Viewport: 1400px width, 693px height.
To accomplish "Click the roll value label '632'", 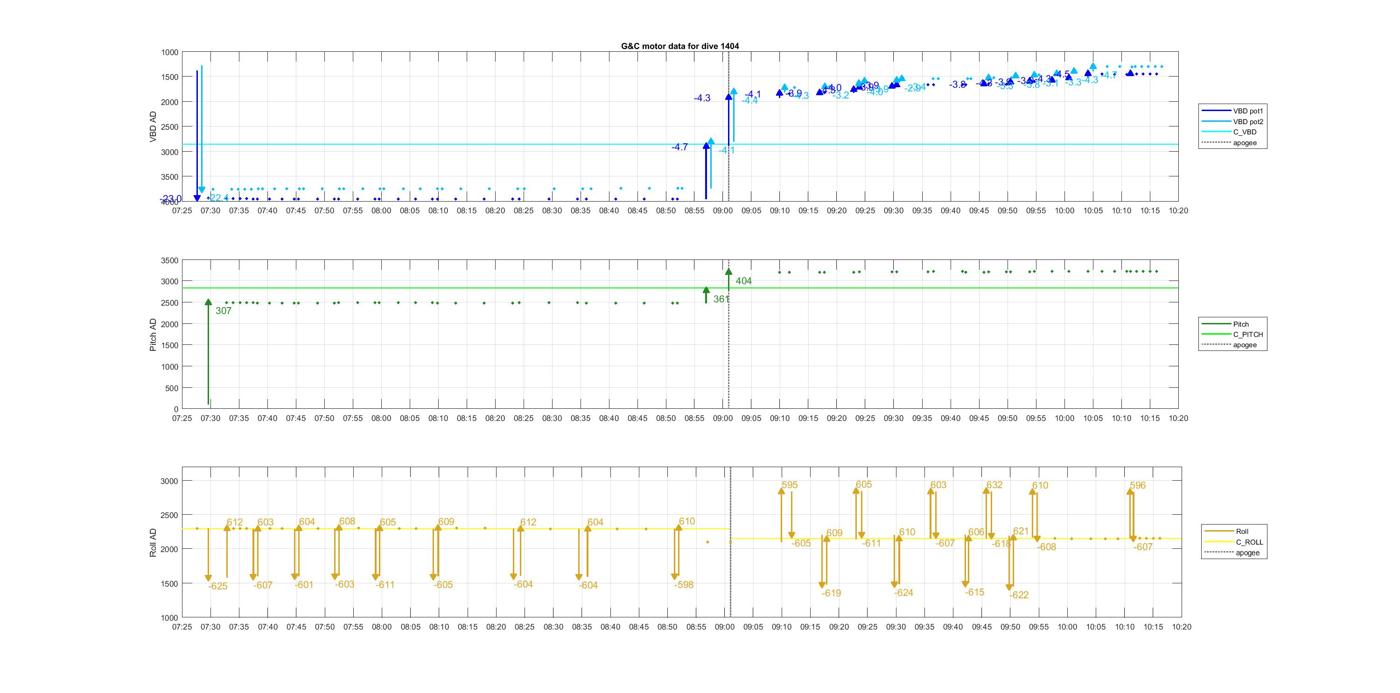I will tap(994, 485).
